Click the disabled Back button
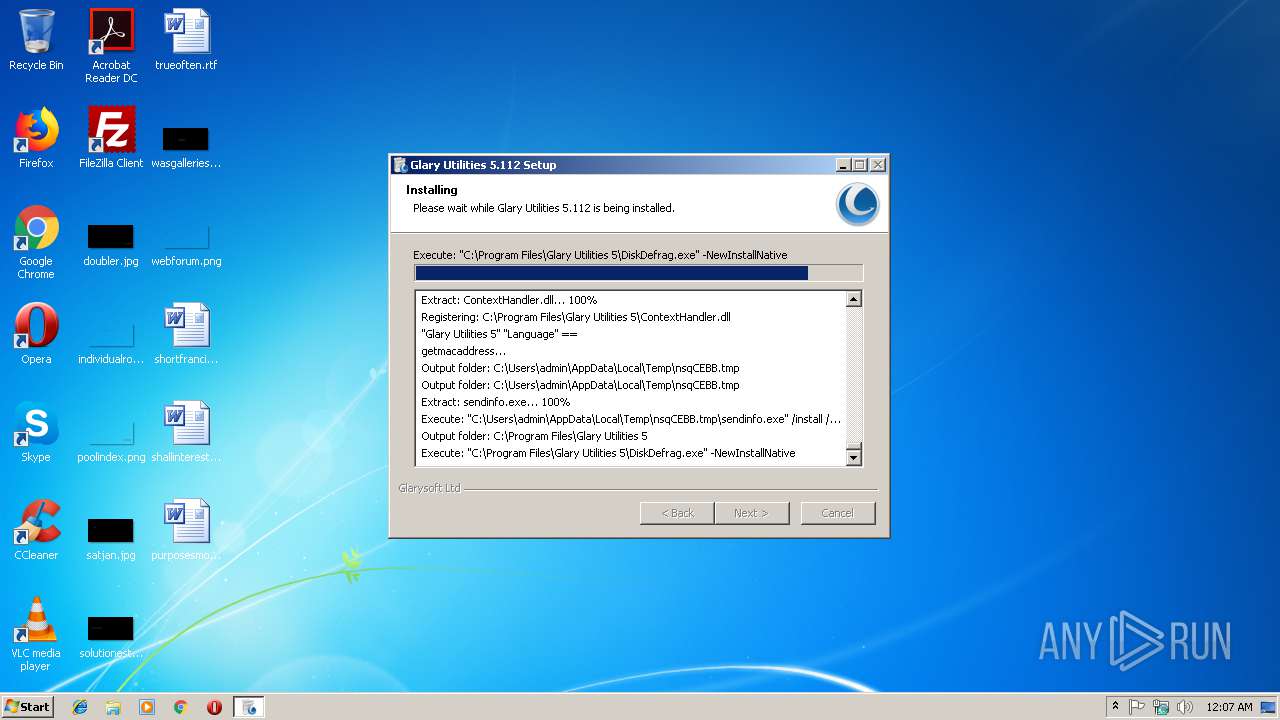The width and height of the screenshot is (1280, 720). [677, 513]
